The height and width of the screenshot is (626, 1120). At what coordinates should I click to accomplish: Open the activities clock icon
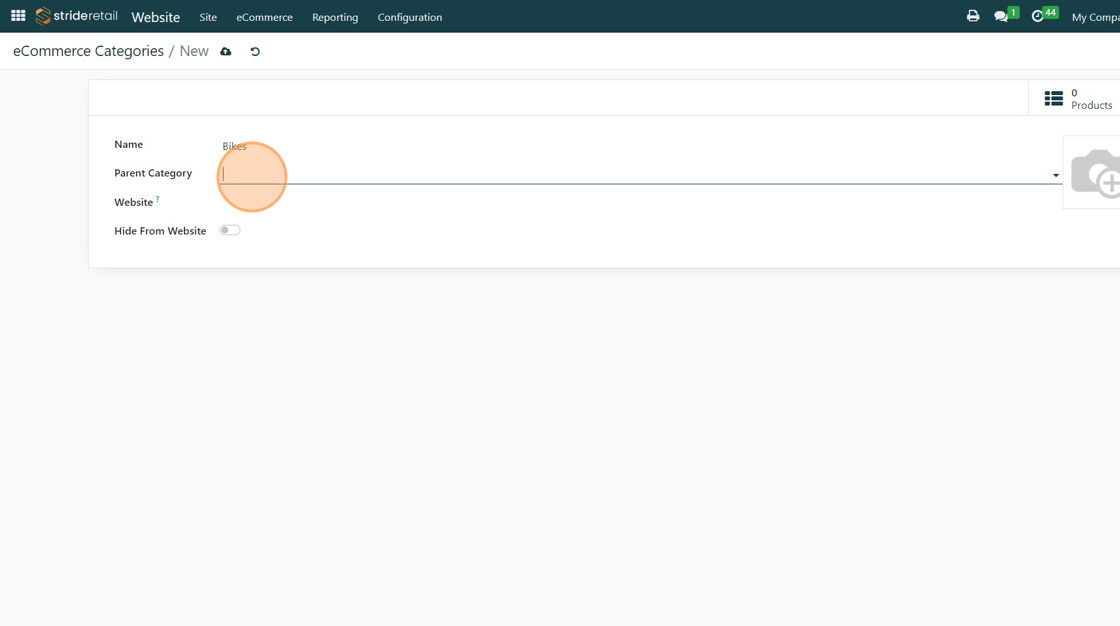[x=1038, y=16]
